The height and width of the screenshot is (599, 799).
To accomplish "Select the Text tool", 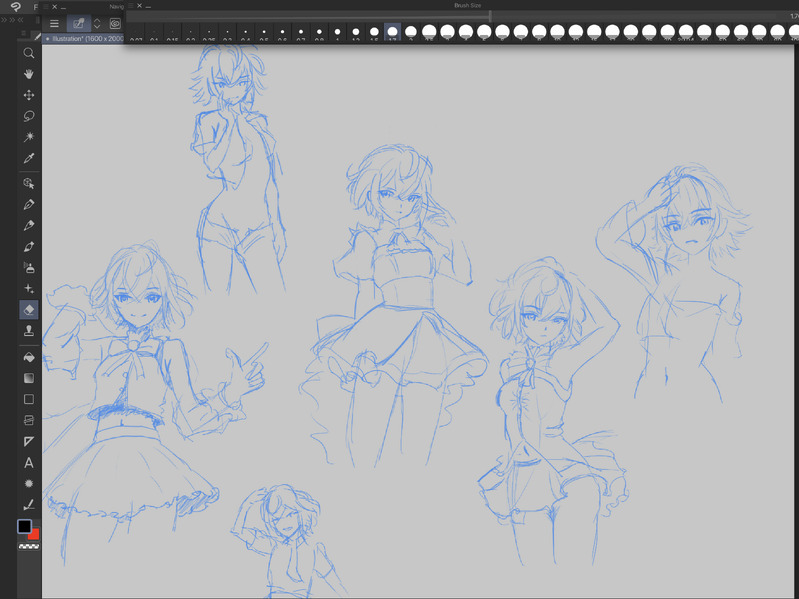I will coord(29,462).
